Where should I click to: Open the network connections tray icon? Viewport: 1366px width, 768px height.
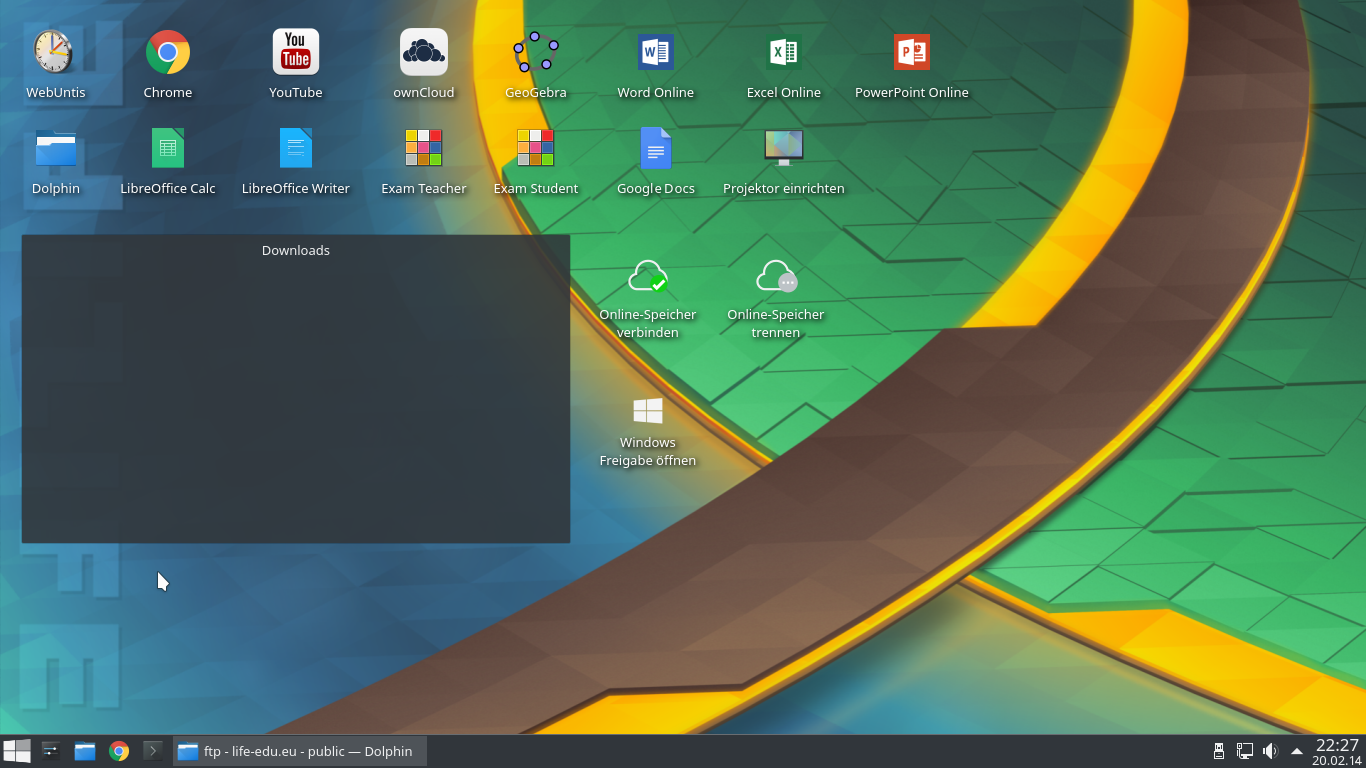[1245, 751]
